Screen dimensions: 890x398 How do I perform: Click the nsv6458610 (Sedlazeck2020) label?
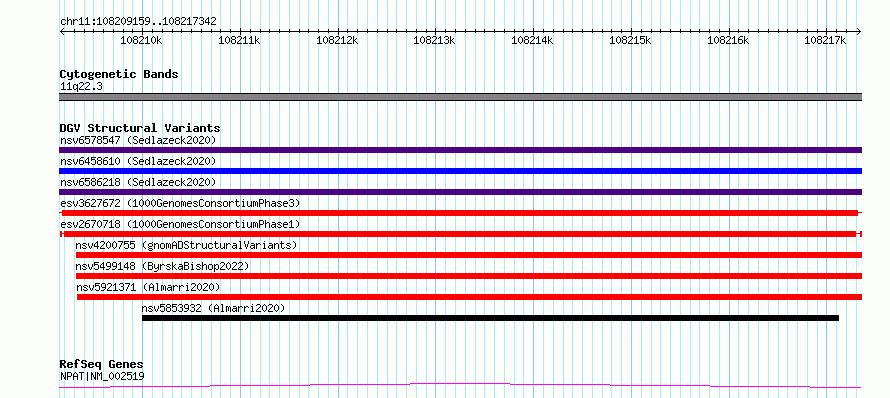138,161
